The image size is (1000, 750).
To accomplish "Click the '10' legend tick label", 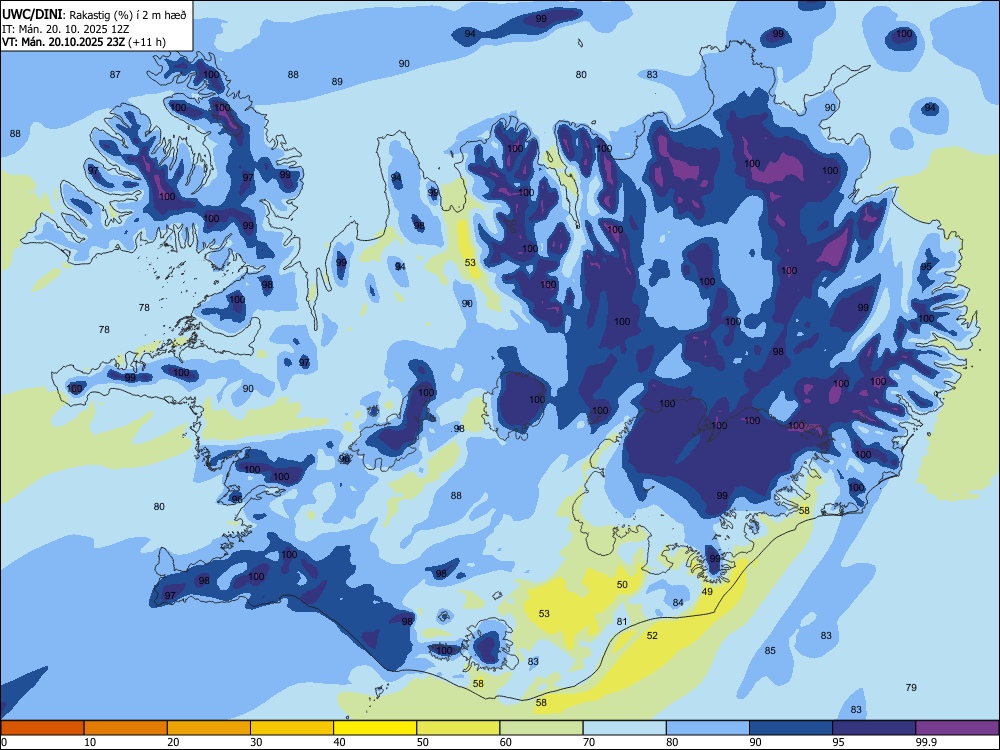I will pos(90,742).
